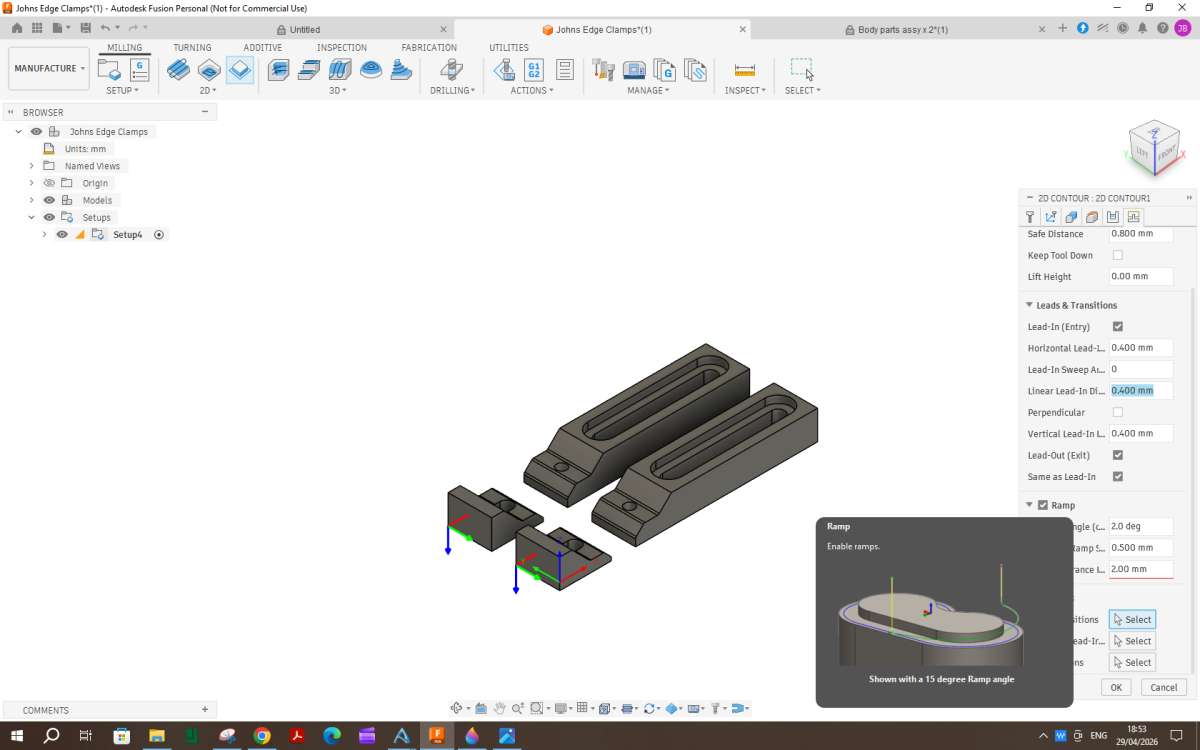Open the Template Library icon
Screen dimensions: 1200x750
click(x=695, y=70)
